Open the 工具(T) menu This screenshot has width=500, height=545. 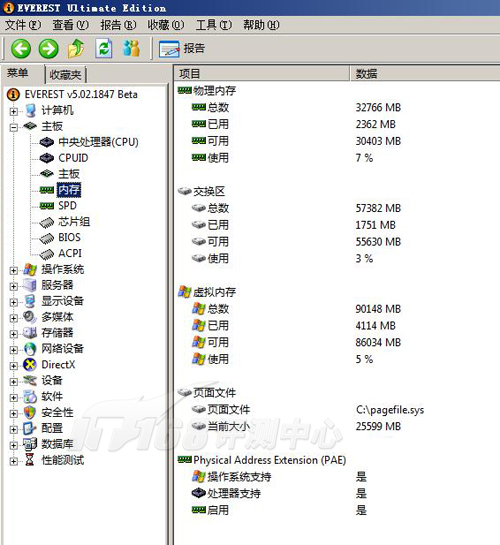coord(214,25)
